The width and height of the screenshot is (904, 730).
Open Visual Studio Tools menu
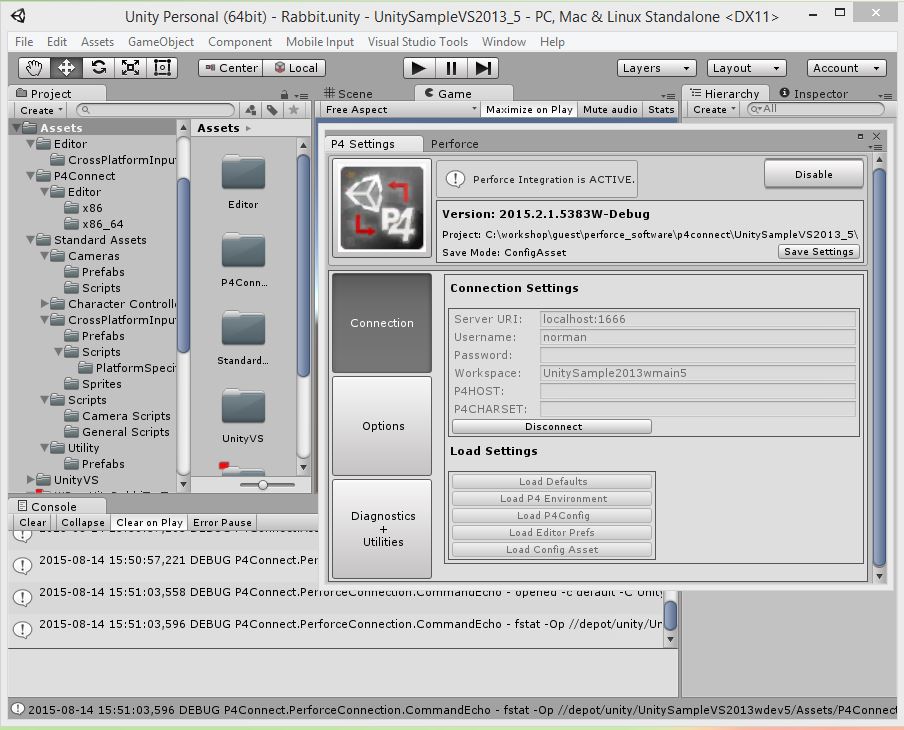point(417,42)
